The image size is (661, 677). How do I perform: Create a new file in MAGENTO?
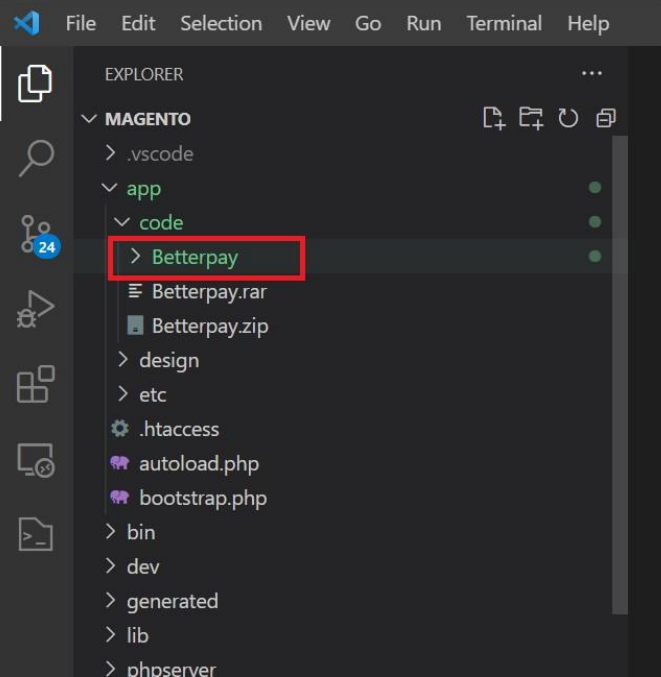point(494,118)
